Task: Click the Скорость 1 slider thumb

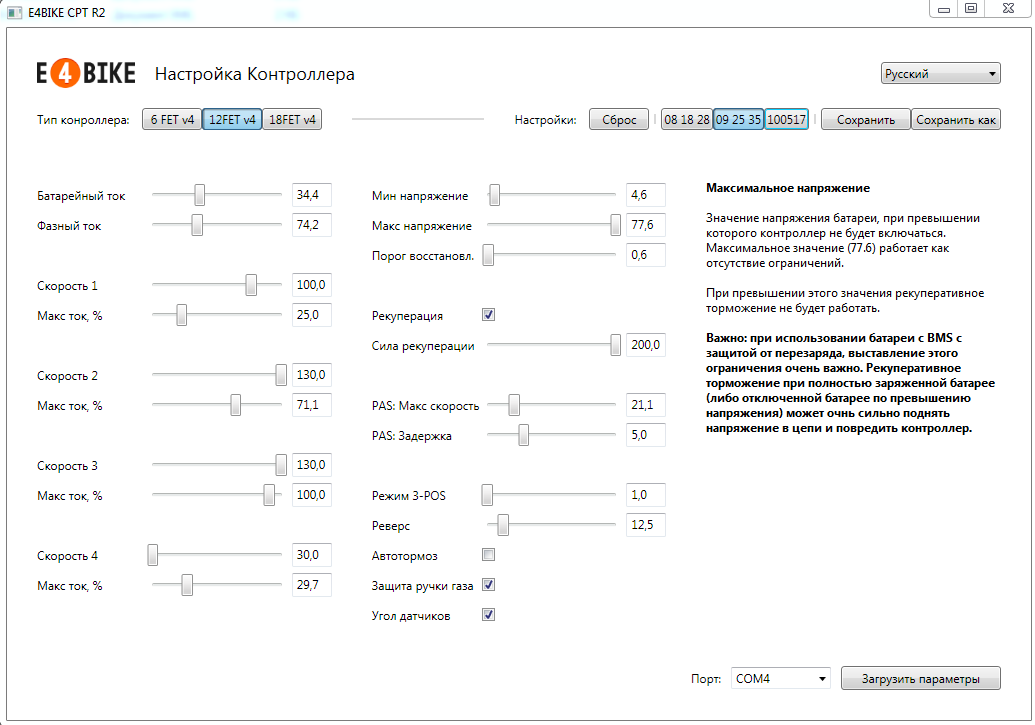Action: [x=251, y=285]
